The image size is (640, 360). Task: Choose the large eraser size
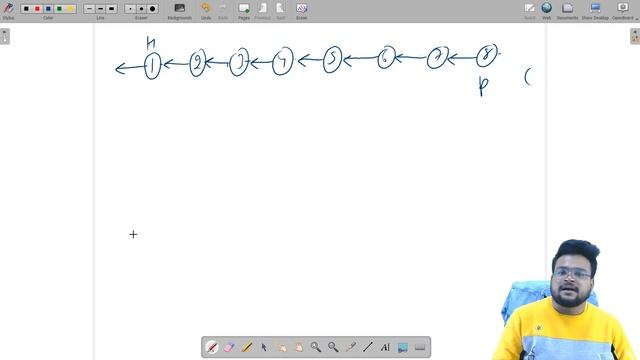pyautogui.click(x=152, y=9)
